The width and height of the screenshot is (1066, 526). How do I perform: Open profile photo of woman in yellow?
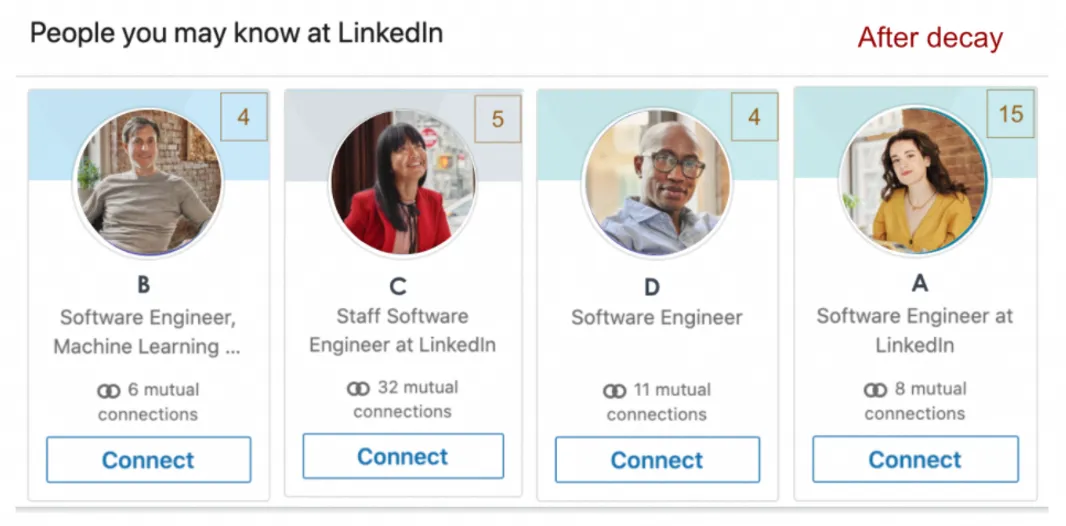(914, 181)
